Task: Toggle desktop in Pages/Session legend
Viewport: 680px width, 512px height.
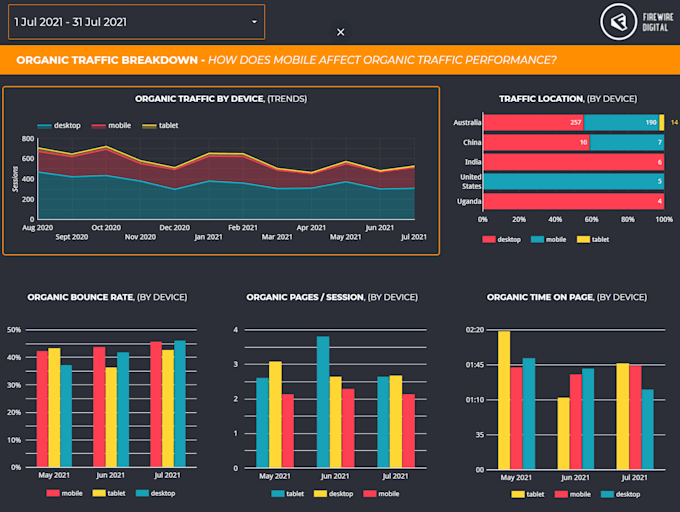Action: point(333,494)
